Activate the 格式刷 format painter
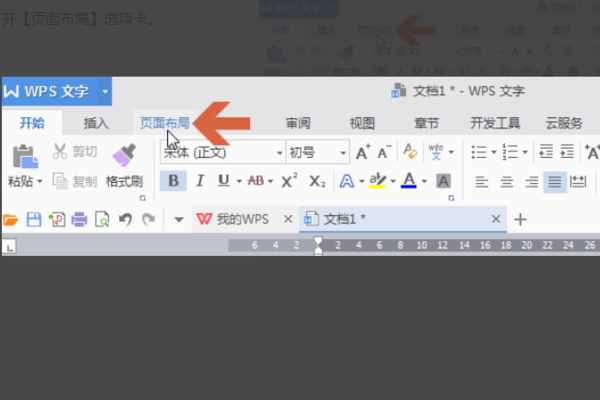Image resolution: width=600 pixels, height=400 pixels. click(124, 166)
